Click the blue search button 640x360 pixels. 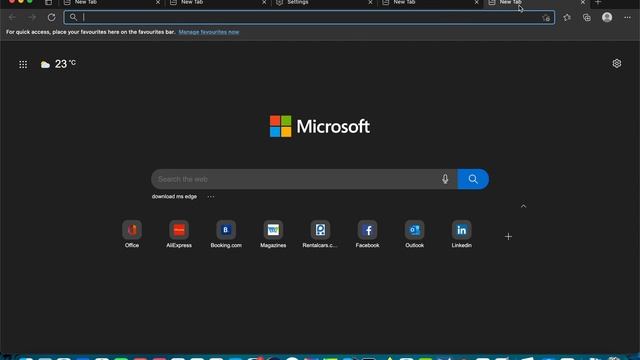pos(473,179)
